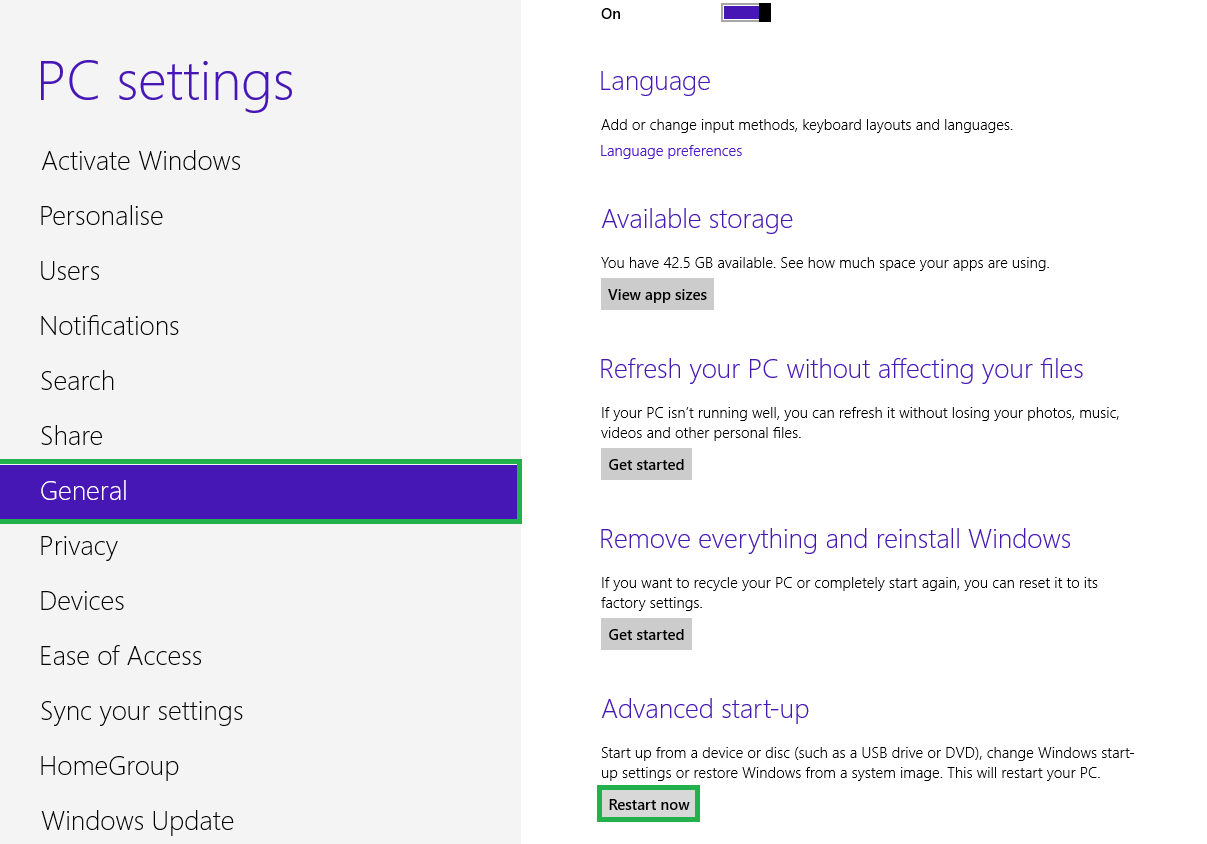The width and height of the screenshot is (1207, 844).
Task: Click the PC settings title
Action: 166,82
